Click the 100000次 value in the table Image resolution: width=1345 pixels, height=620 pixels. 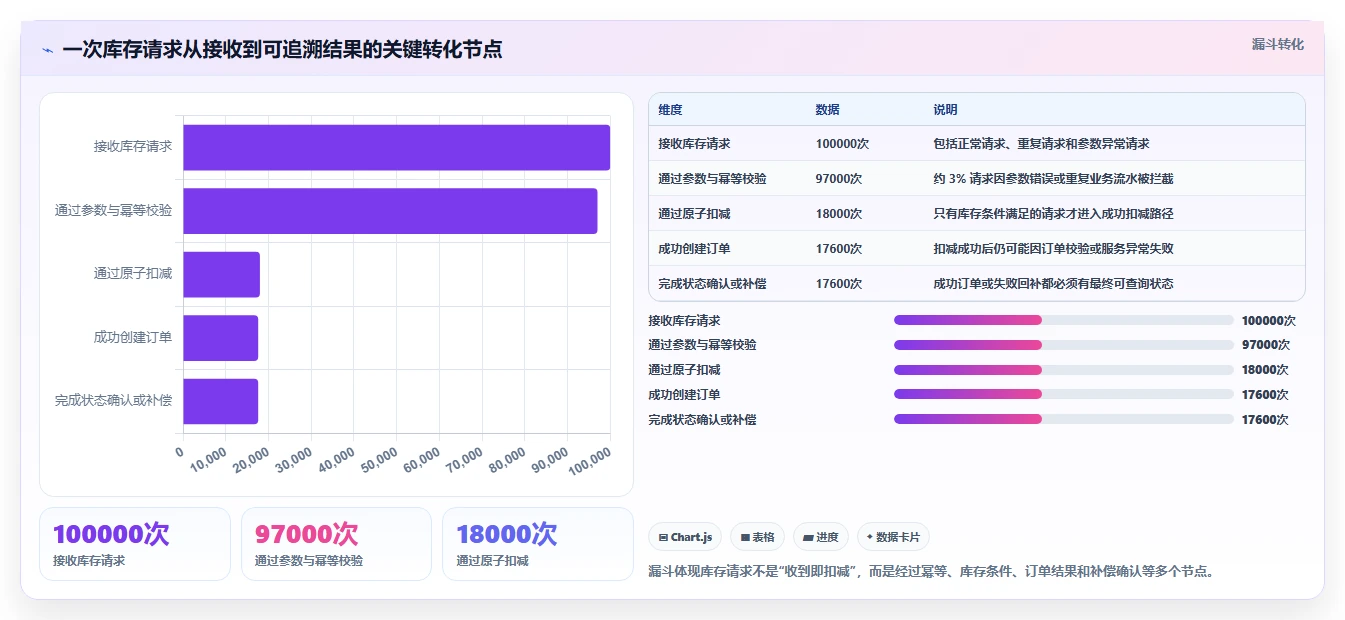[x=842, y=144]
